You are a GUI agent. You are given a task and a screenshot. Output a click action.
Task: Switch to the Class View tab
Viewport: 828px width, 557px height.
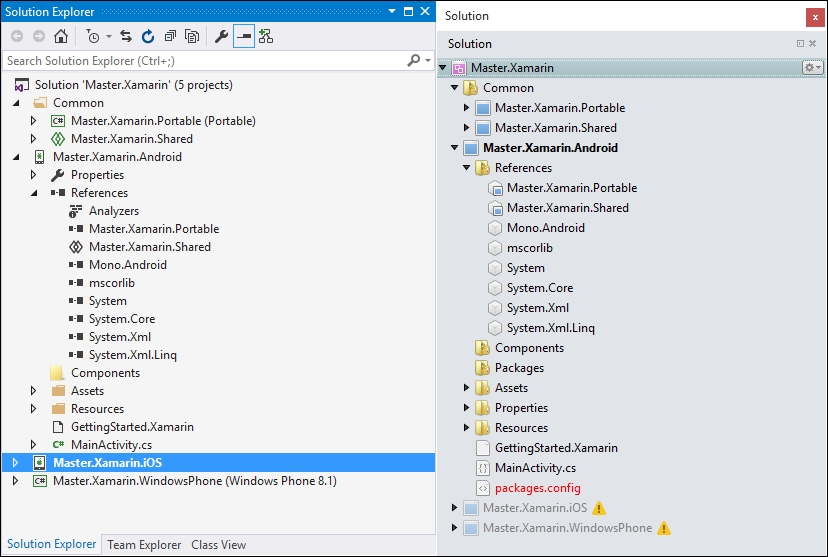tap(219, 545)
